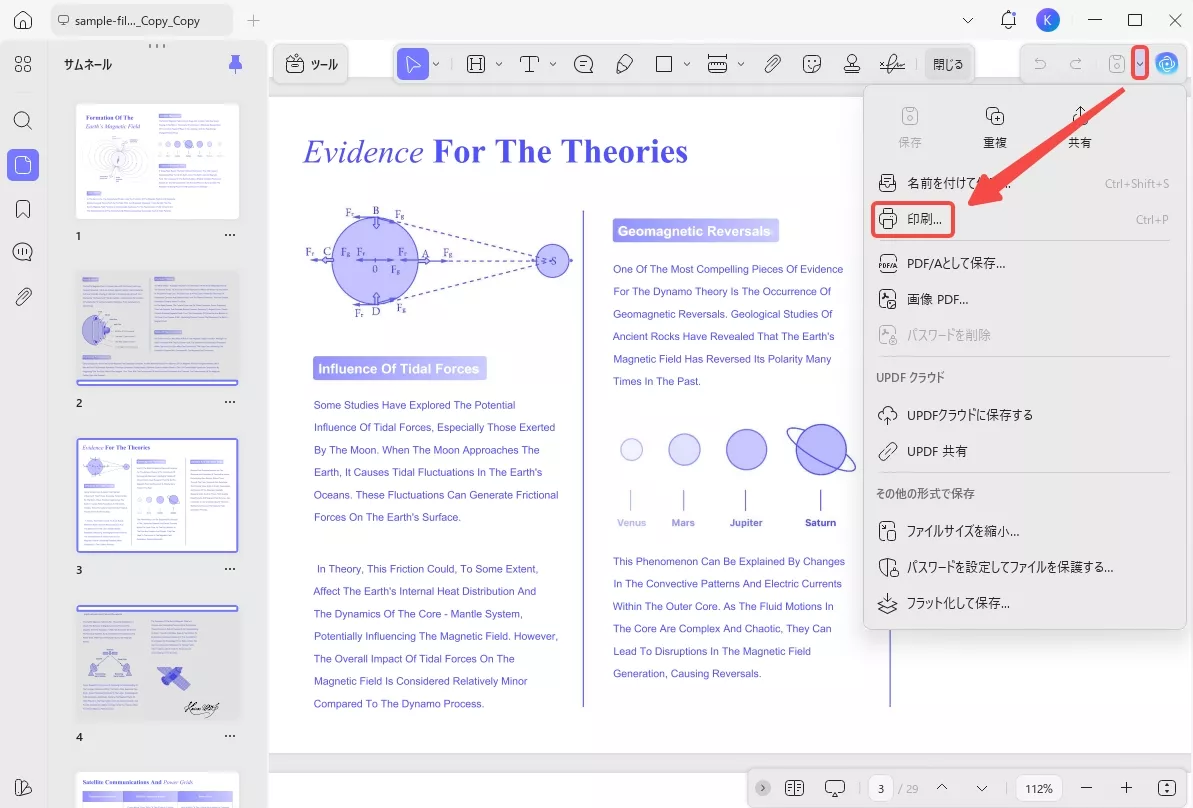Open the ツール tools menu
1193x808 pixels.
(x=312, y=65)
